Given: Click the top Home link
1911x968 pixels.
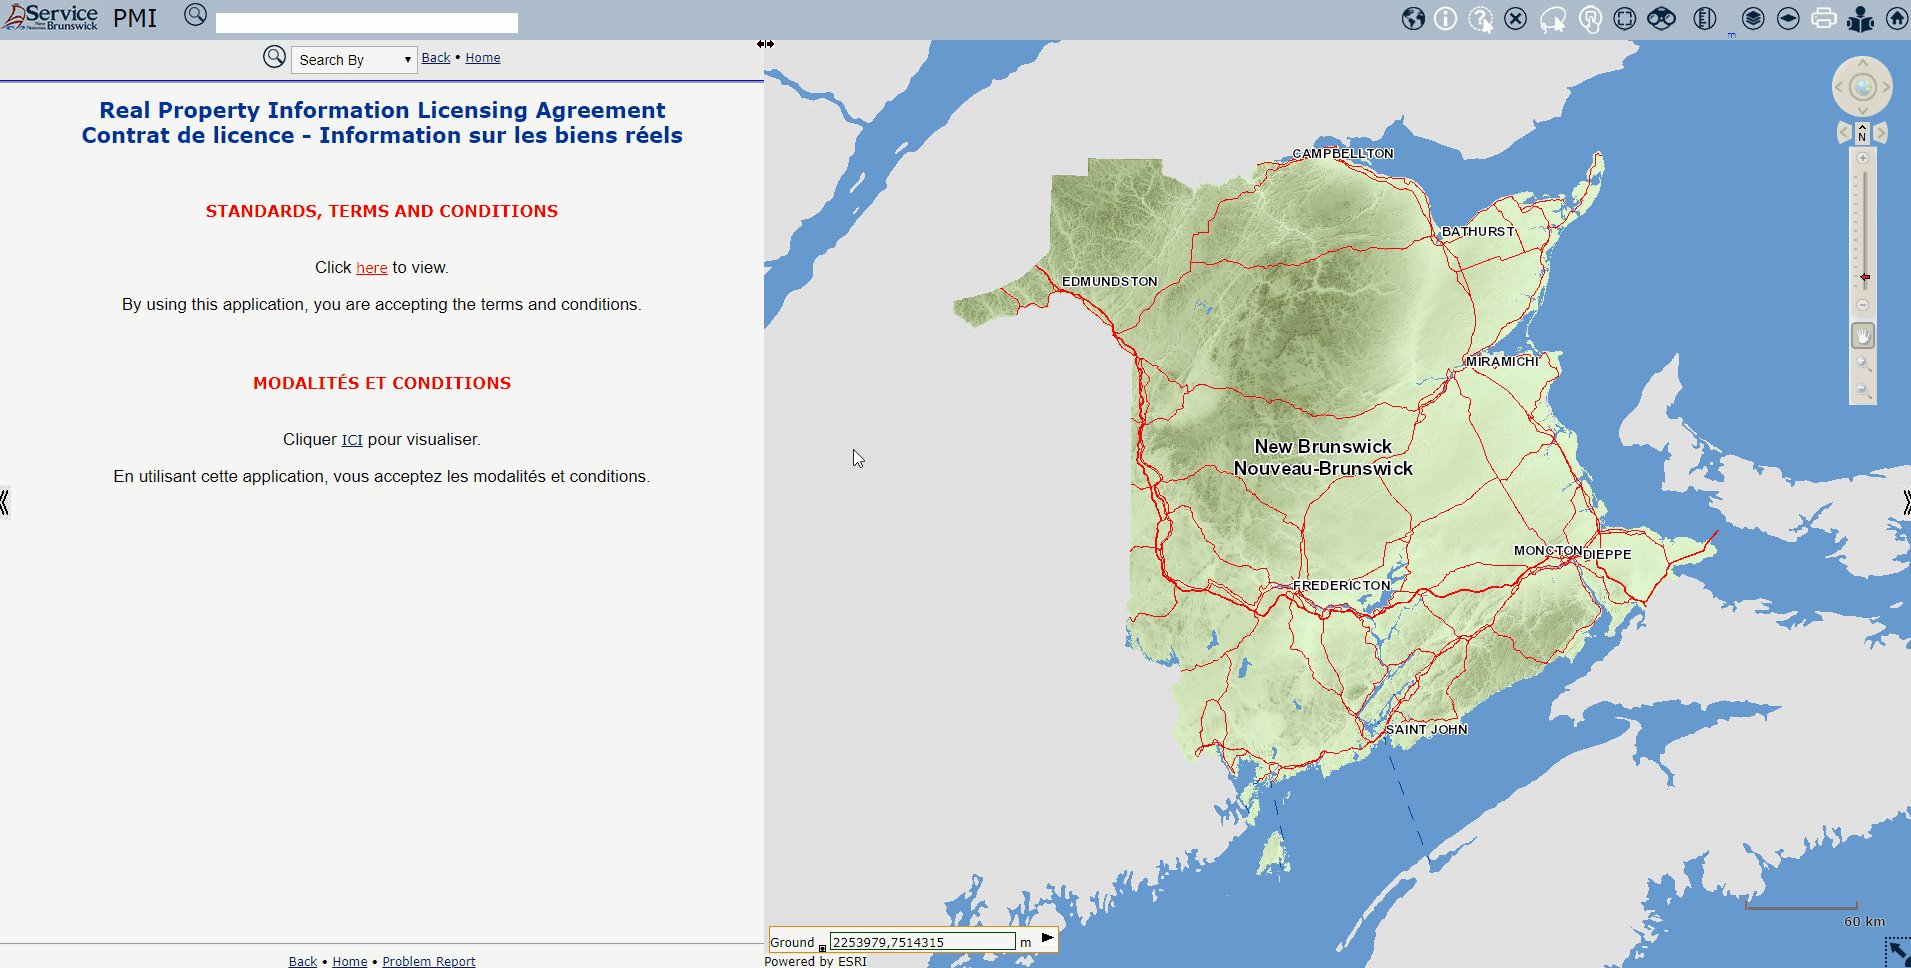Looking at the screenshot, I should click(483, 58).
